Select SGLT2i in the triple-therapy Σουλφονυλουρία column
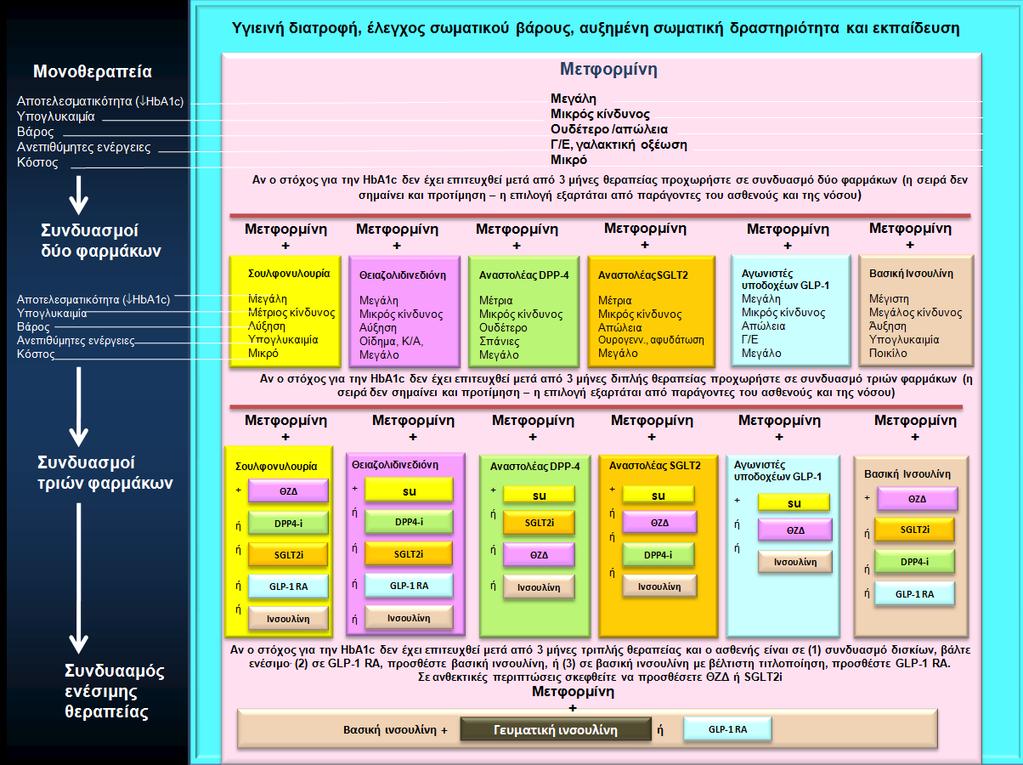Image resolution: width=1023 pixels, height=765 pixels. coord(288,555)
